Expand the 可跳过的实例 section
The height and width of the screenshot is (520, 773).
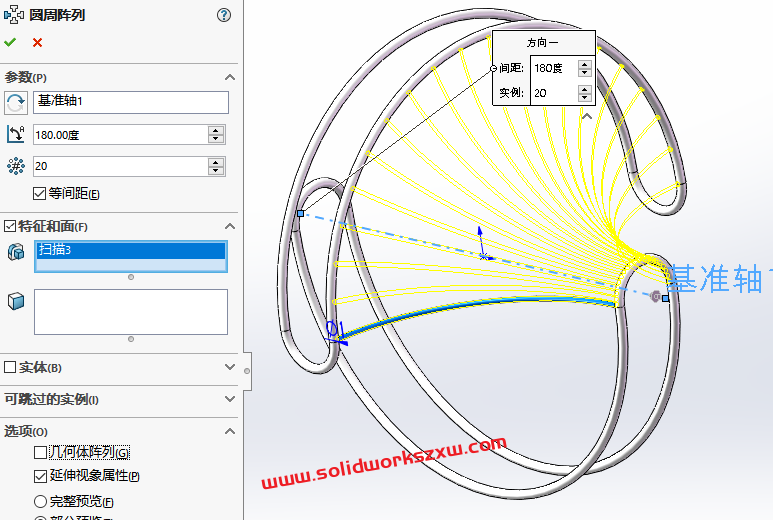(x=230, y=399)
